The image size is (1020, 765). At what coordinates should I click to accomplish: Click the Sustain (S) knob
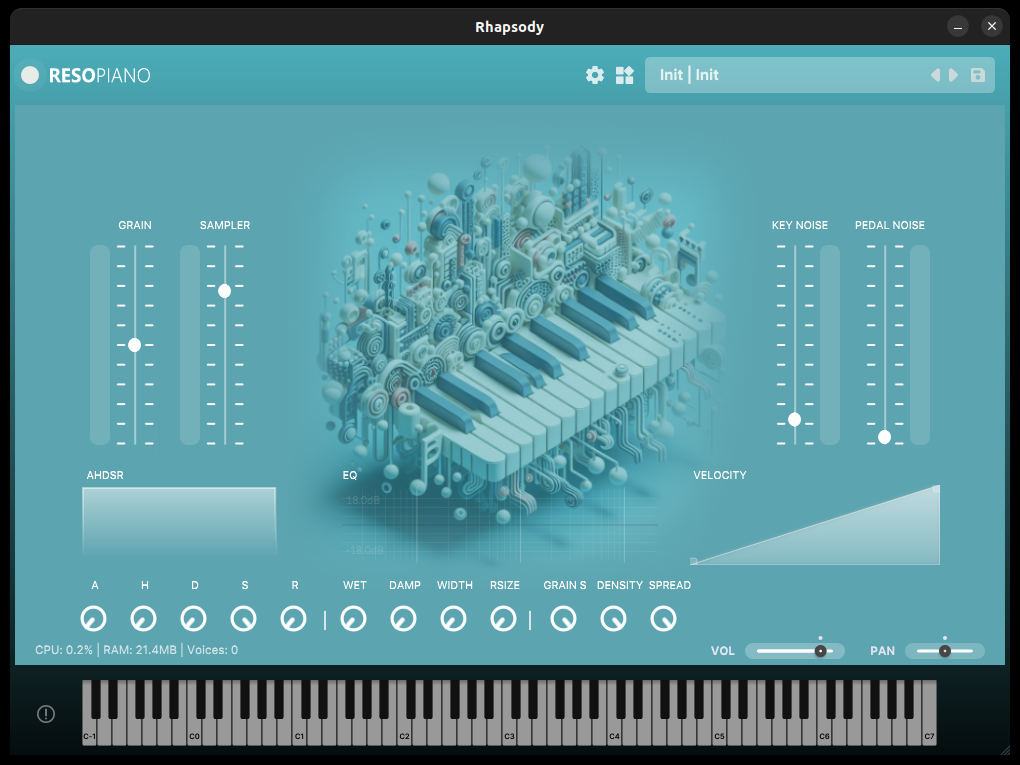click(243, 619)
